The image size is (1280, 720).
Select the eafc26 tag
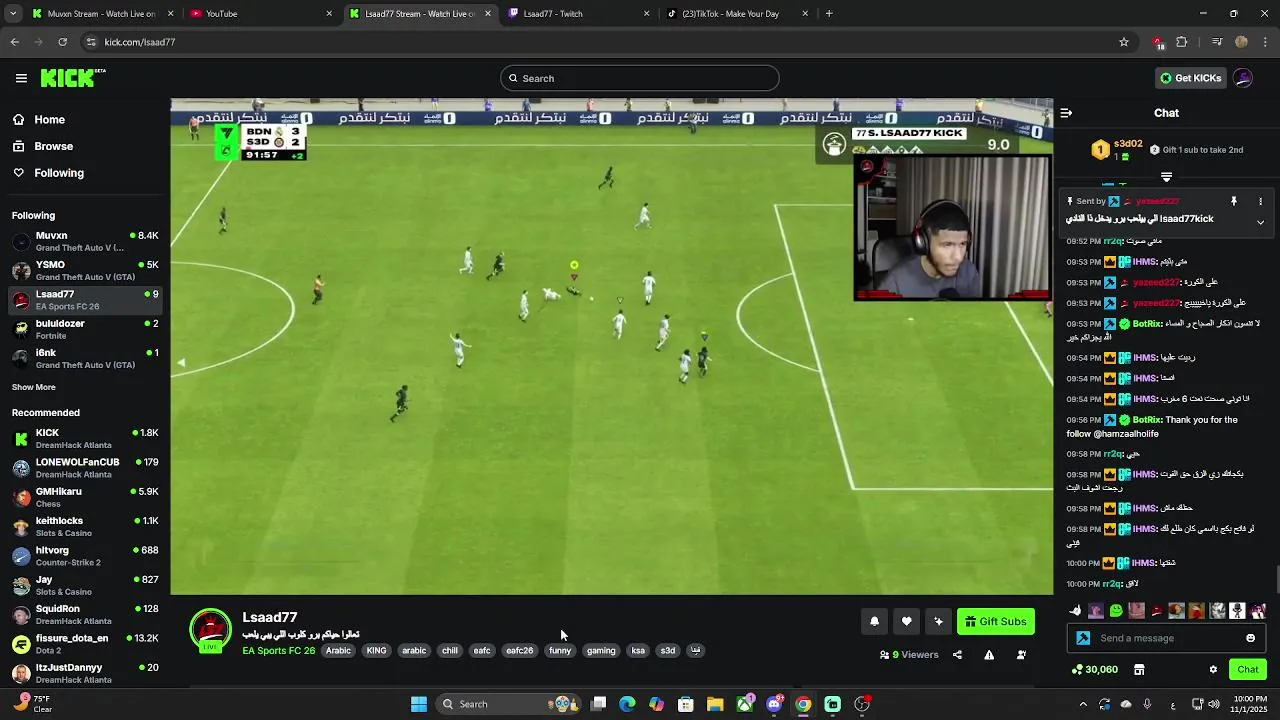[519, 651]
